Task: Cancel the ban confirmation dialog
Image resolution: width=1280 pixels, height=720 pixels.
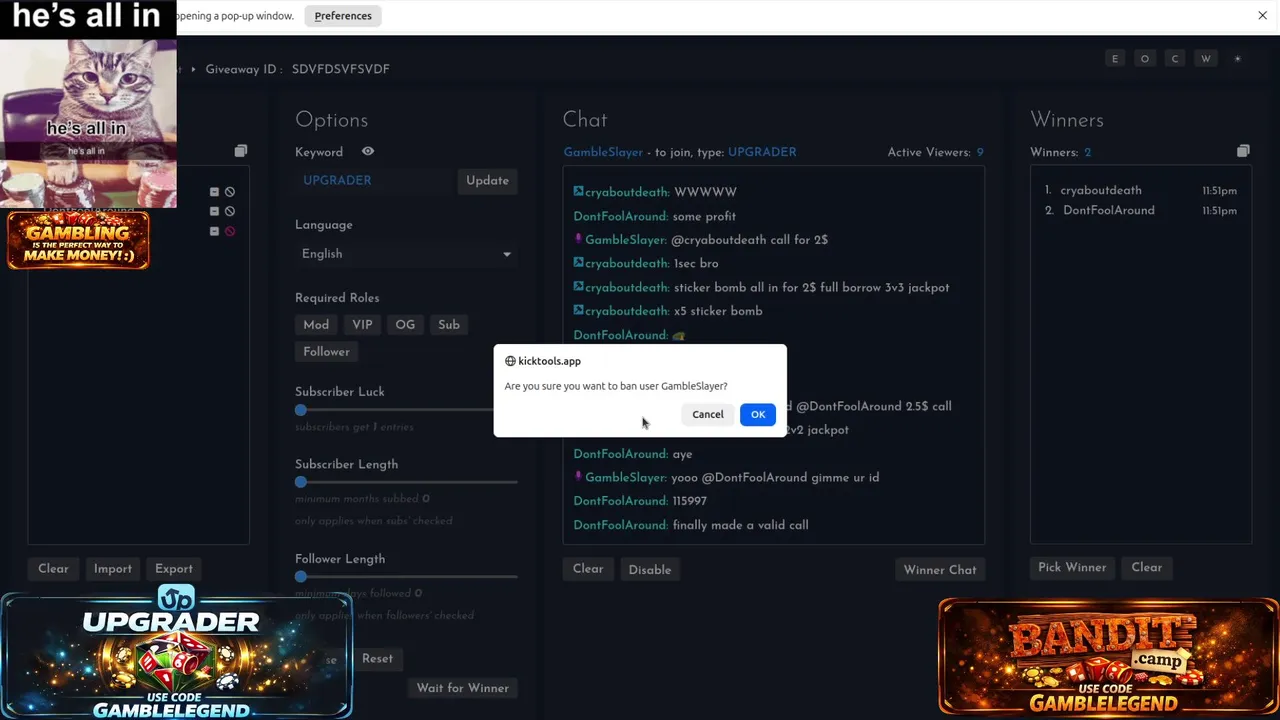Action: click(x=708, y=414)
